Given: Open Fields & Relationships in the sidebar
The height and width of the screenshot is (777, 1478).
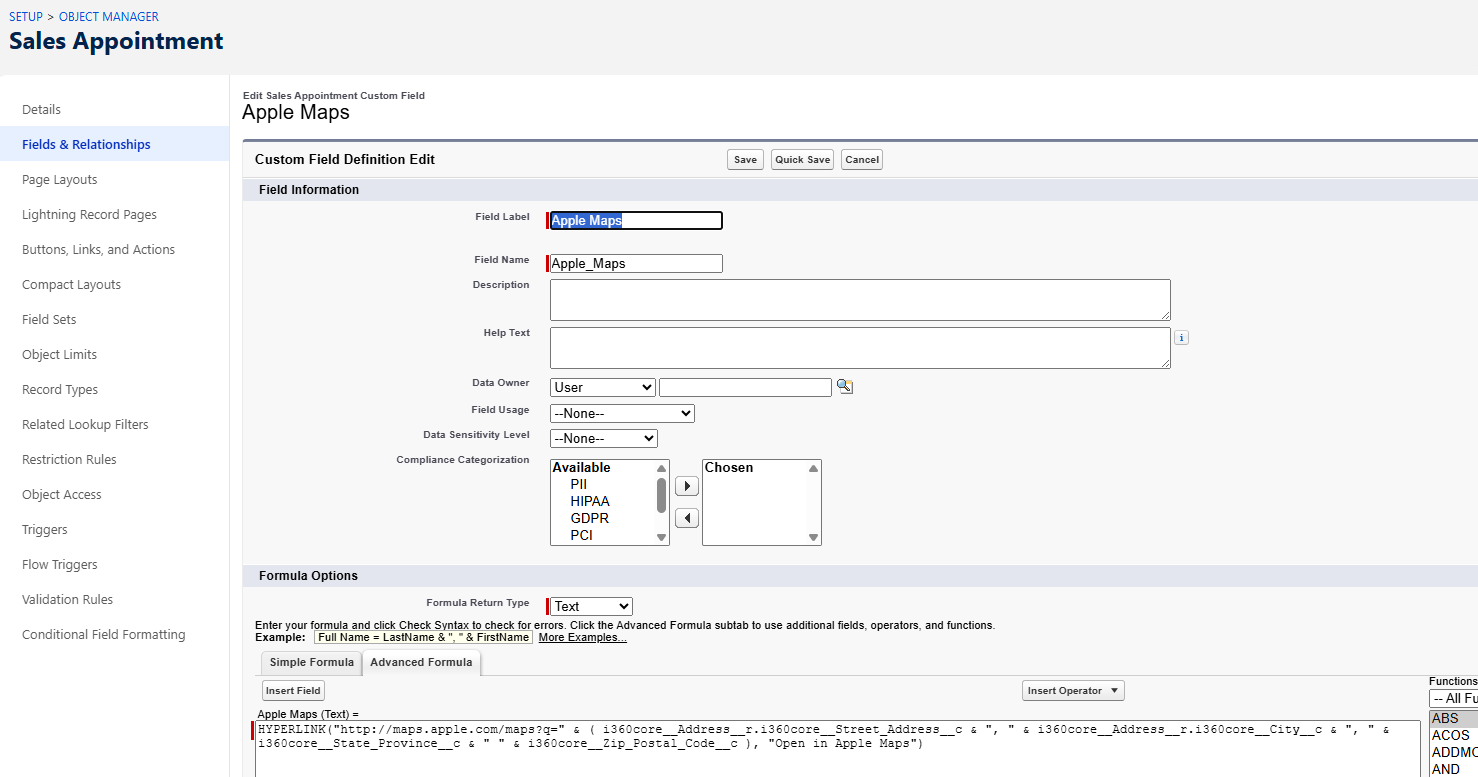Looking at the screenshot, I should tap(86, 144).
